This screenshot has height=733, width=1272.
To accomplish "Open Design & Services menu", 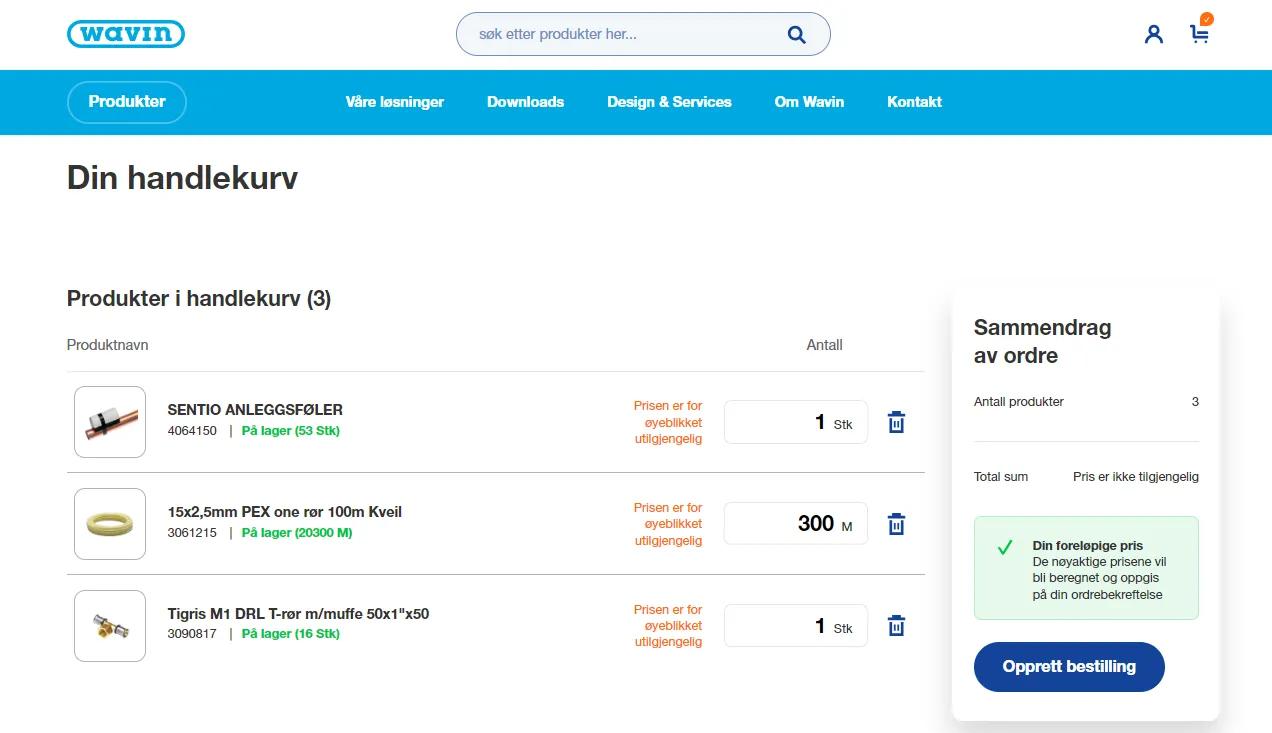I will point(669,102).
